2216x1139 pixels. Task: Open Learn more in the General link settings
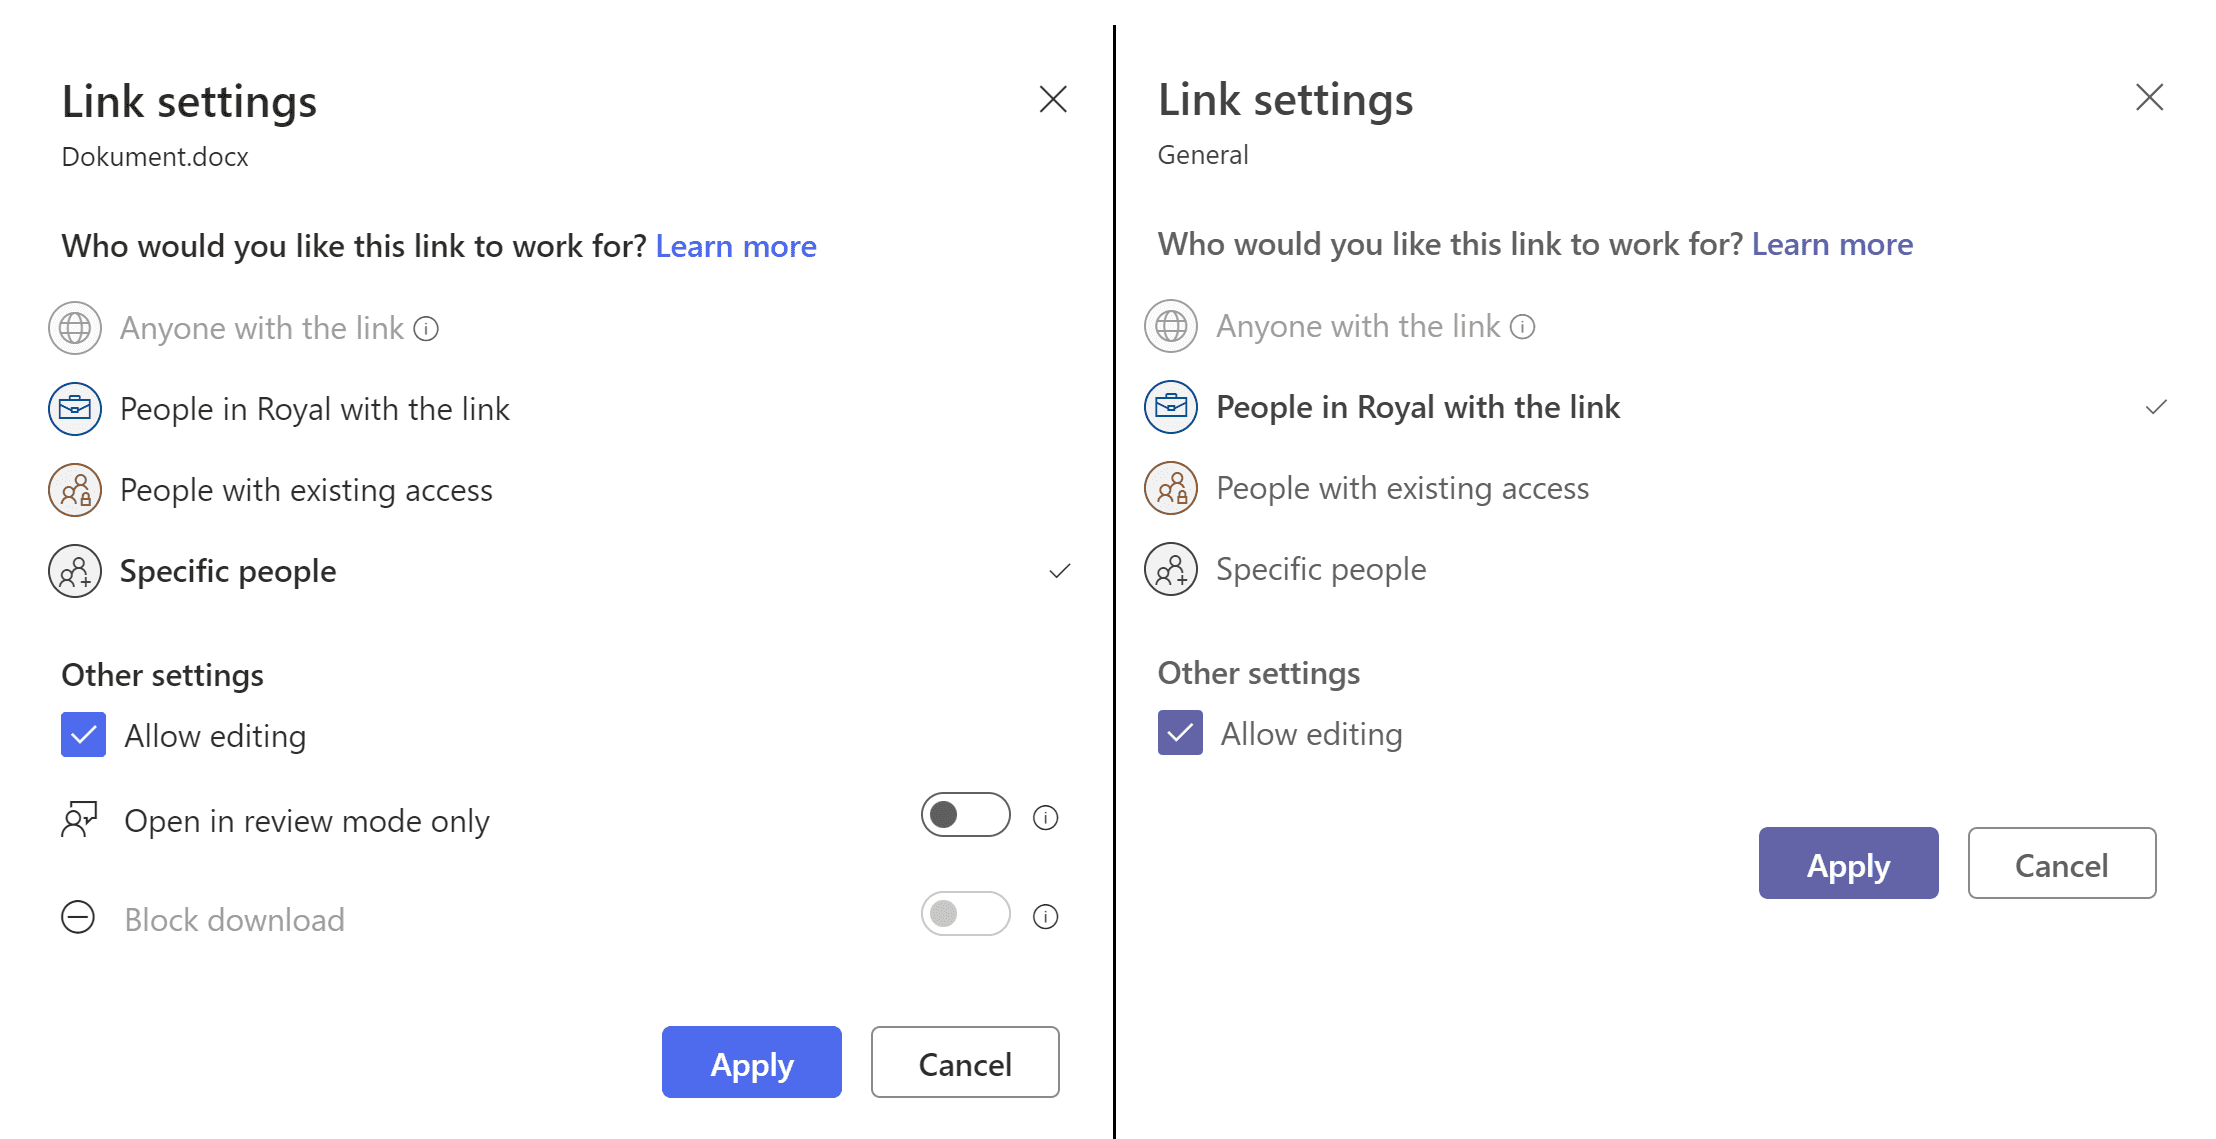click(1831, 244)
